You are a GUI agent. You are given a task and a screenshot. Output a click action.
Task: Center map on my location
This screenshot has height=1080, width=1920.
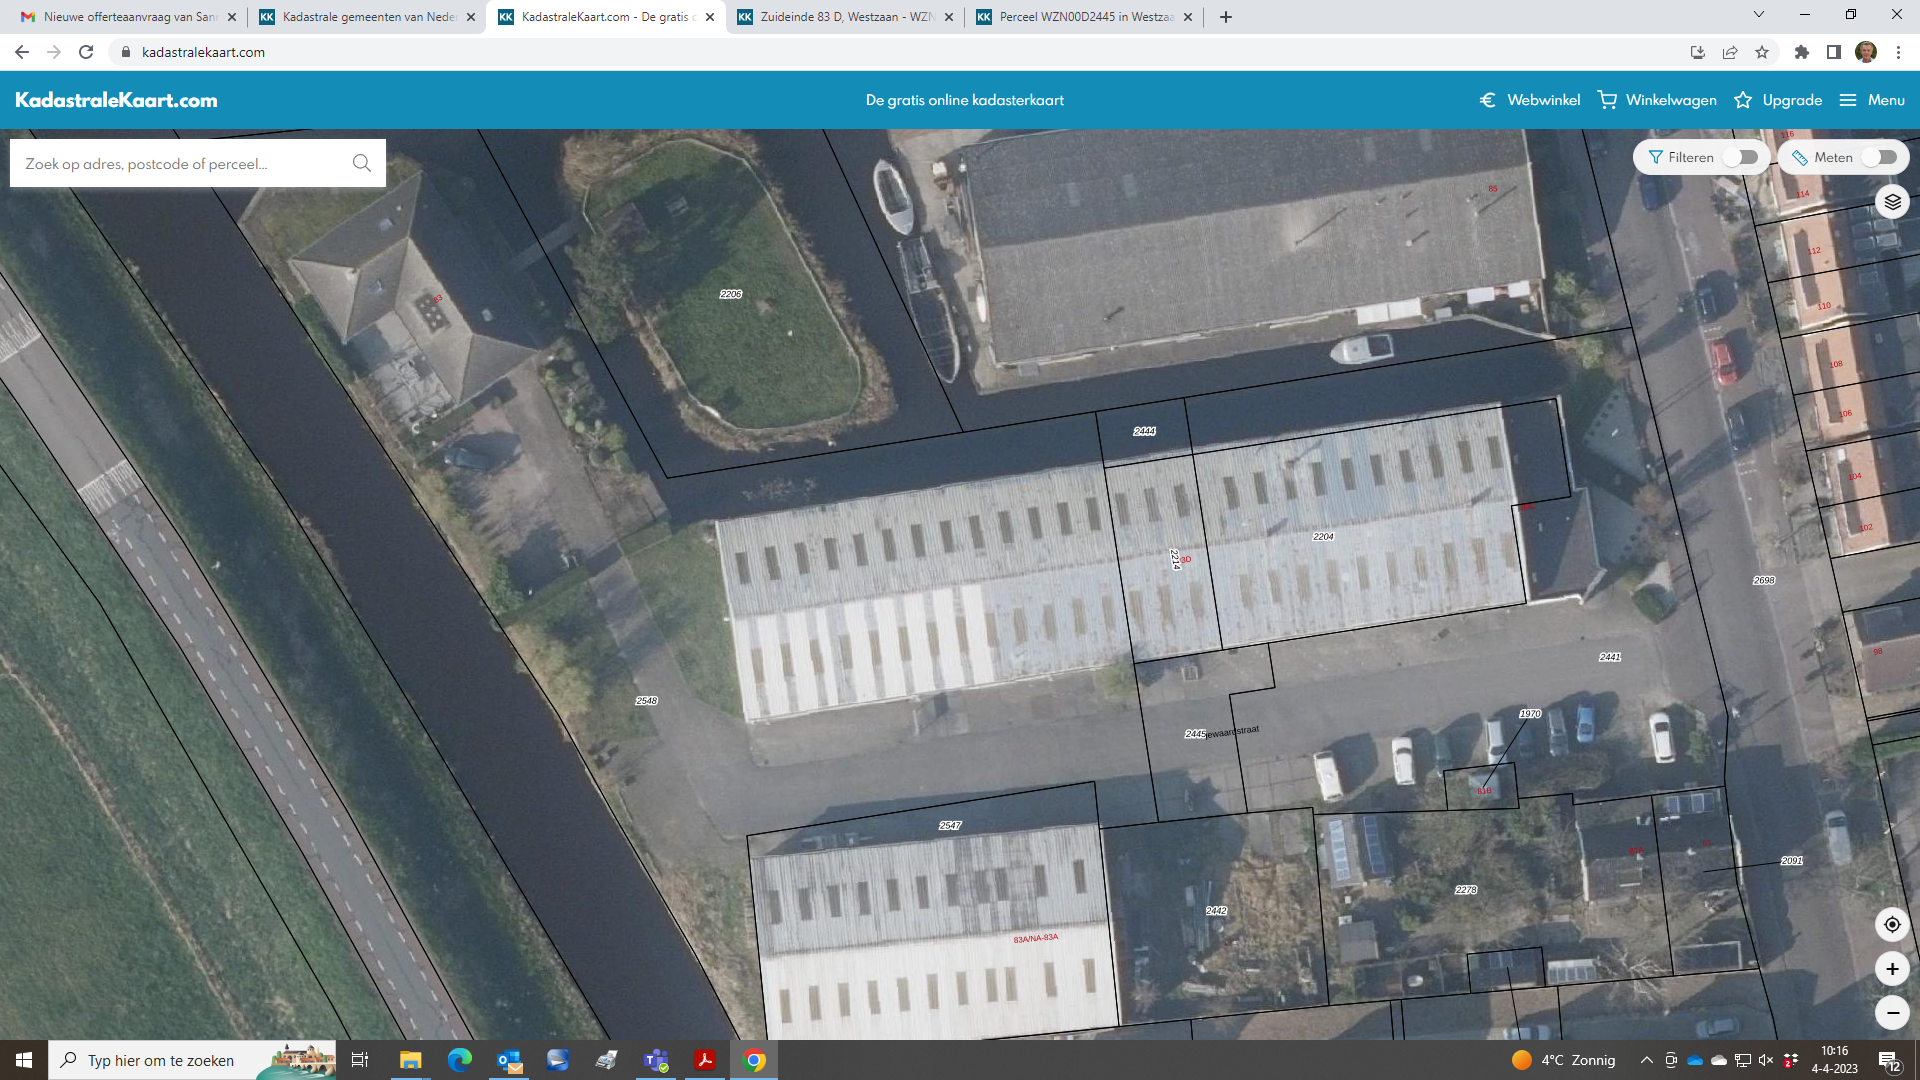tap(1892, 925)
